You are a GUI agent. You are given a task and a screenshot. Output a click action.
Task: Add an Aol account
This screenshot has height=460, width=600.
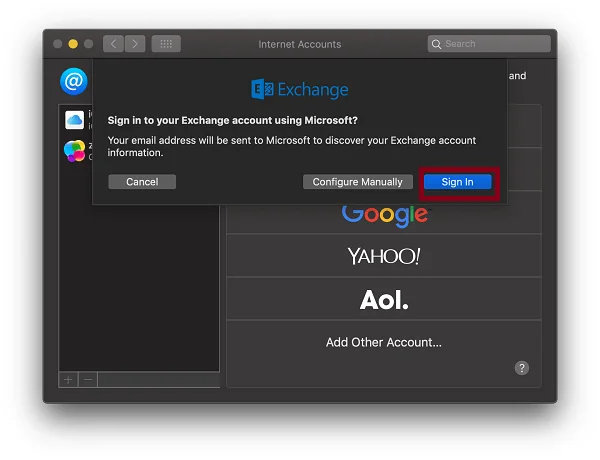coord(384,299)
